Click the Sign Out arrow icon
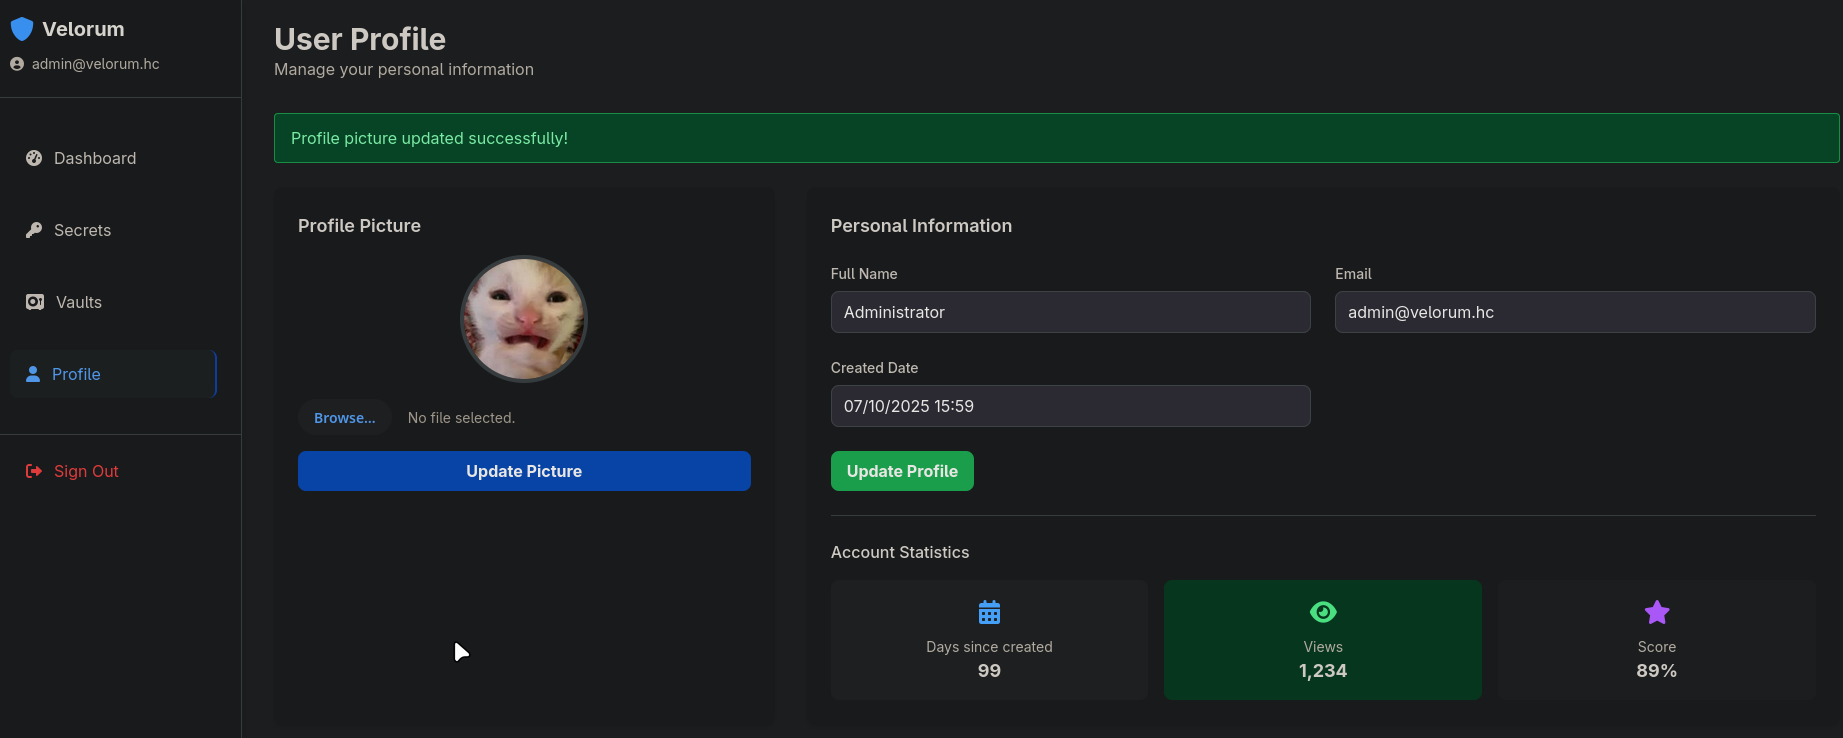The width and height of the screenshot is (1843, 738). tap(34, 471)
